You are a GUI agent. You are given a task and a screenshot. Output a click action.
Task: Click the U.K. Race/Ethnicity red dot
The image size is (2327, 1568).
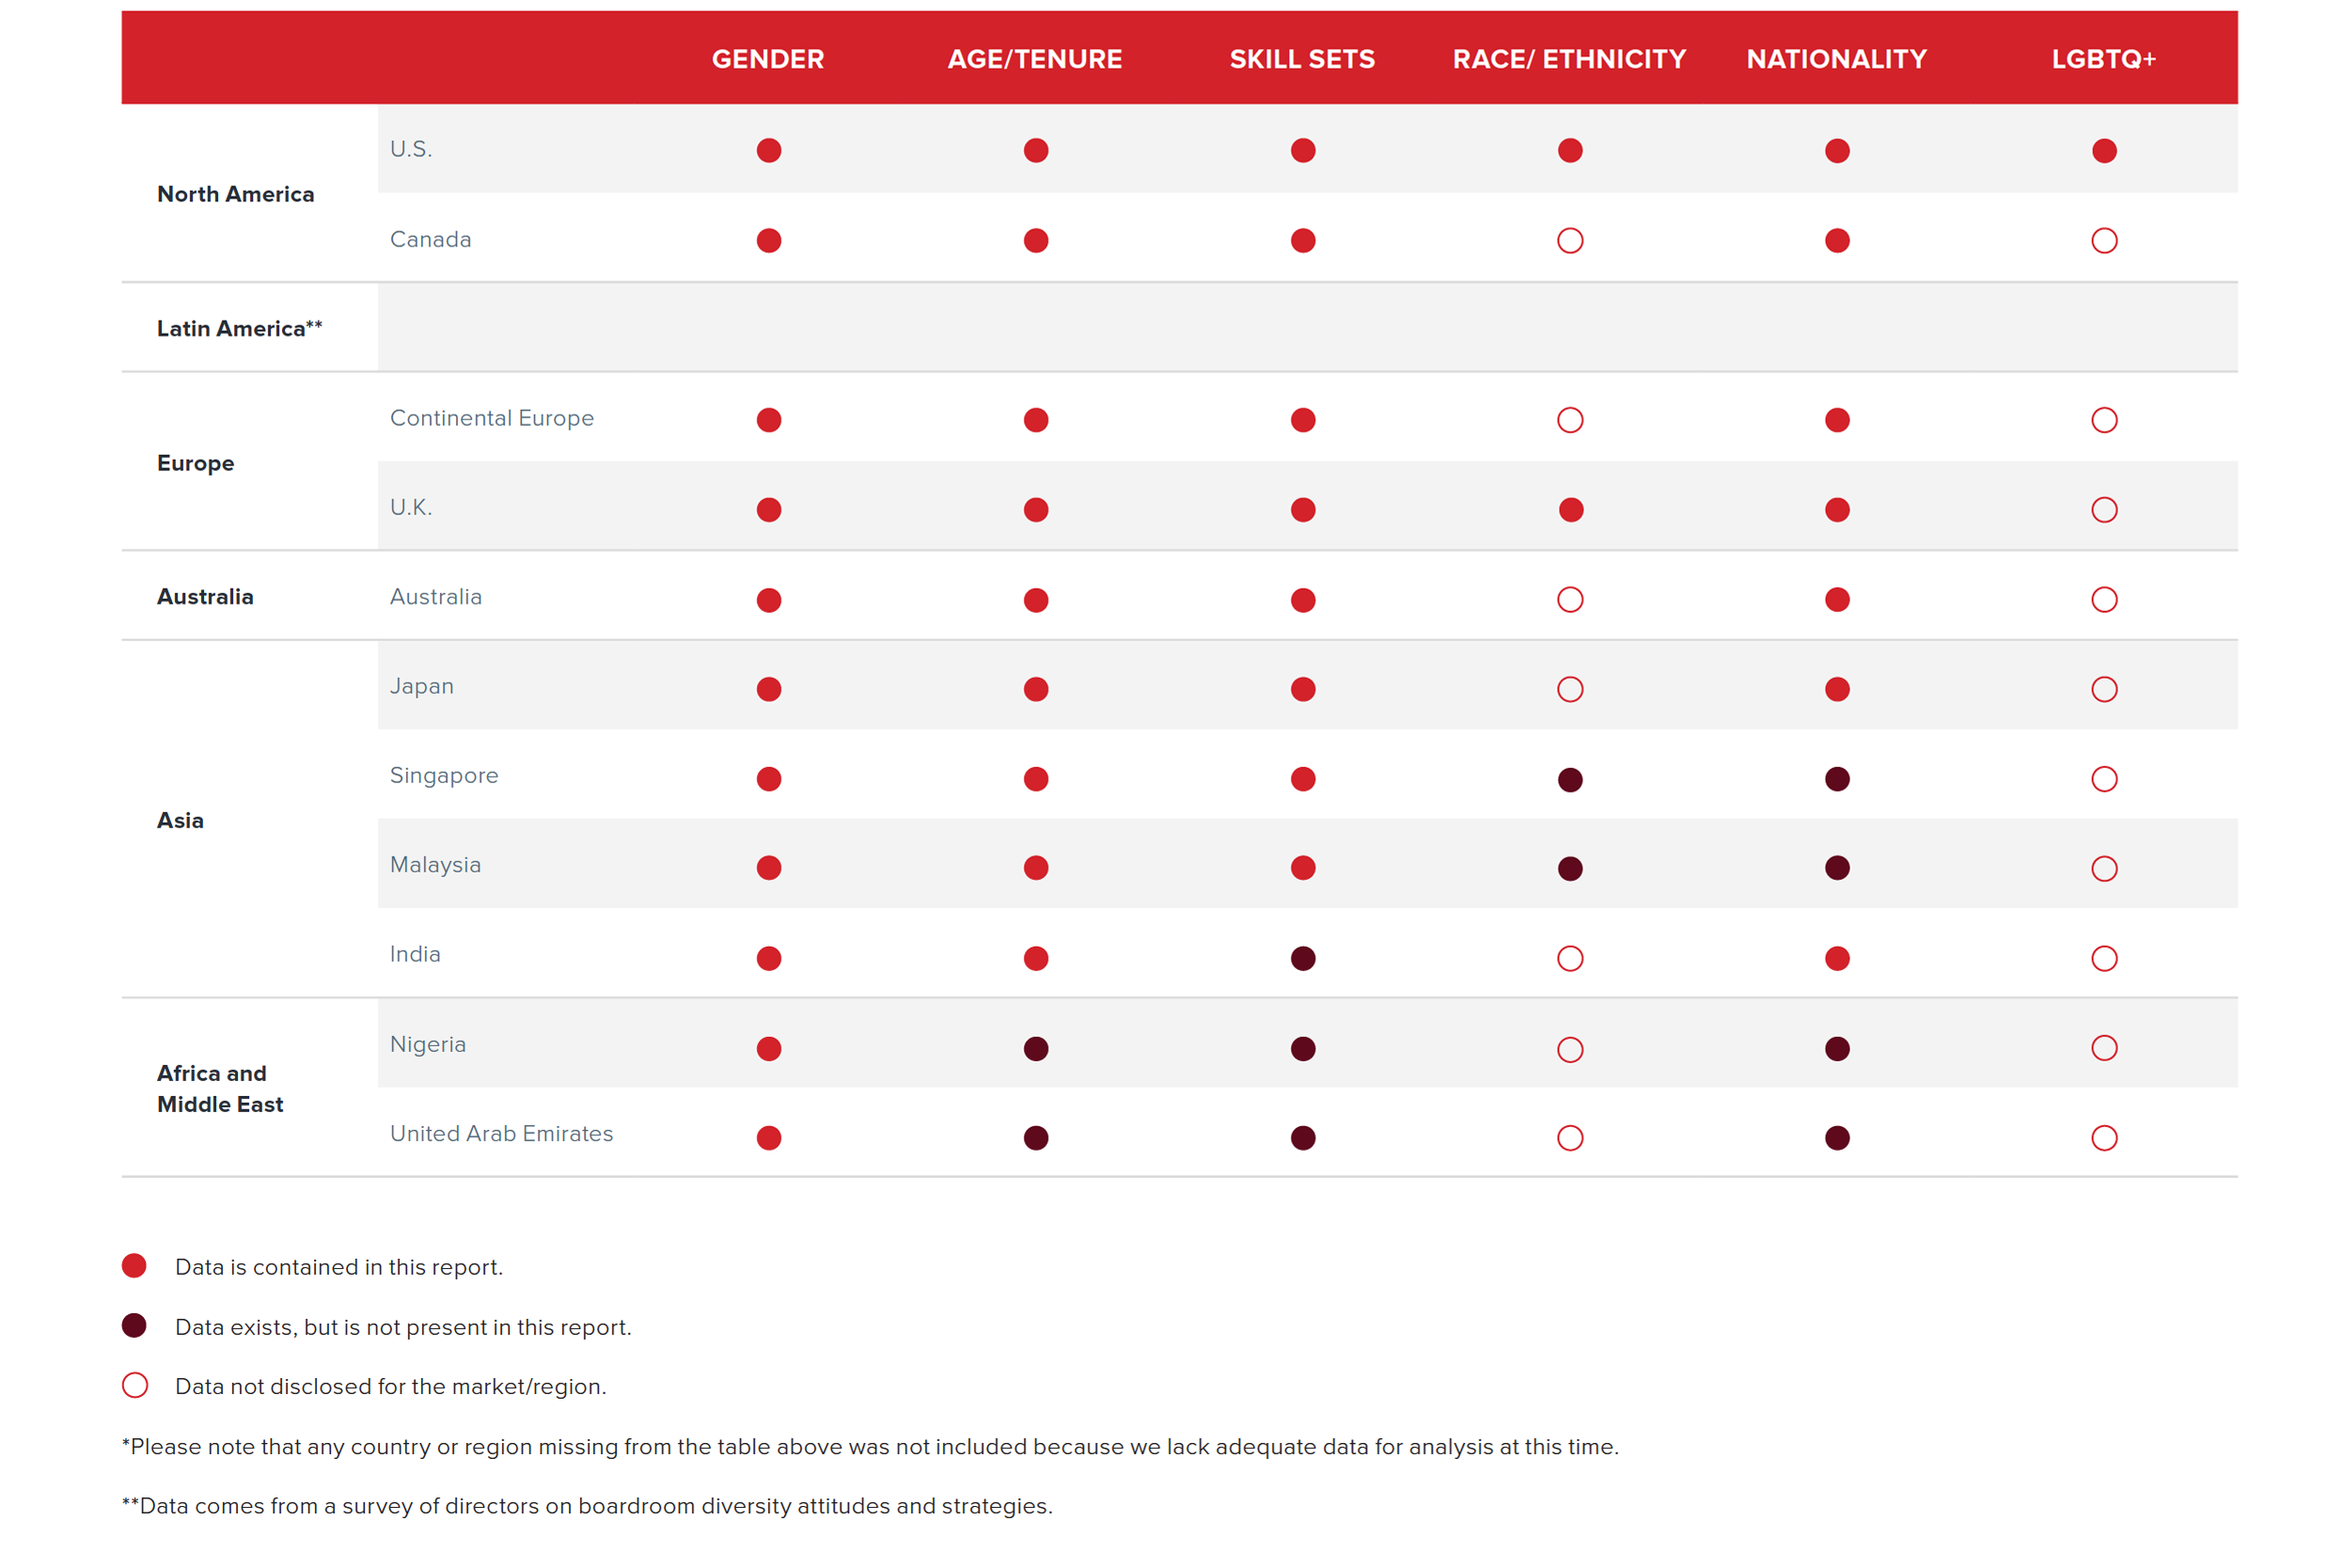[x=1570, y=510]
